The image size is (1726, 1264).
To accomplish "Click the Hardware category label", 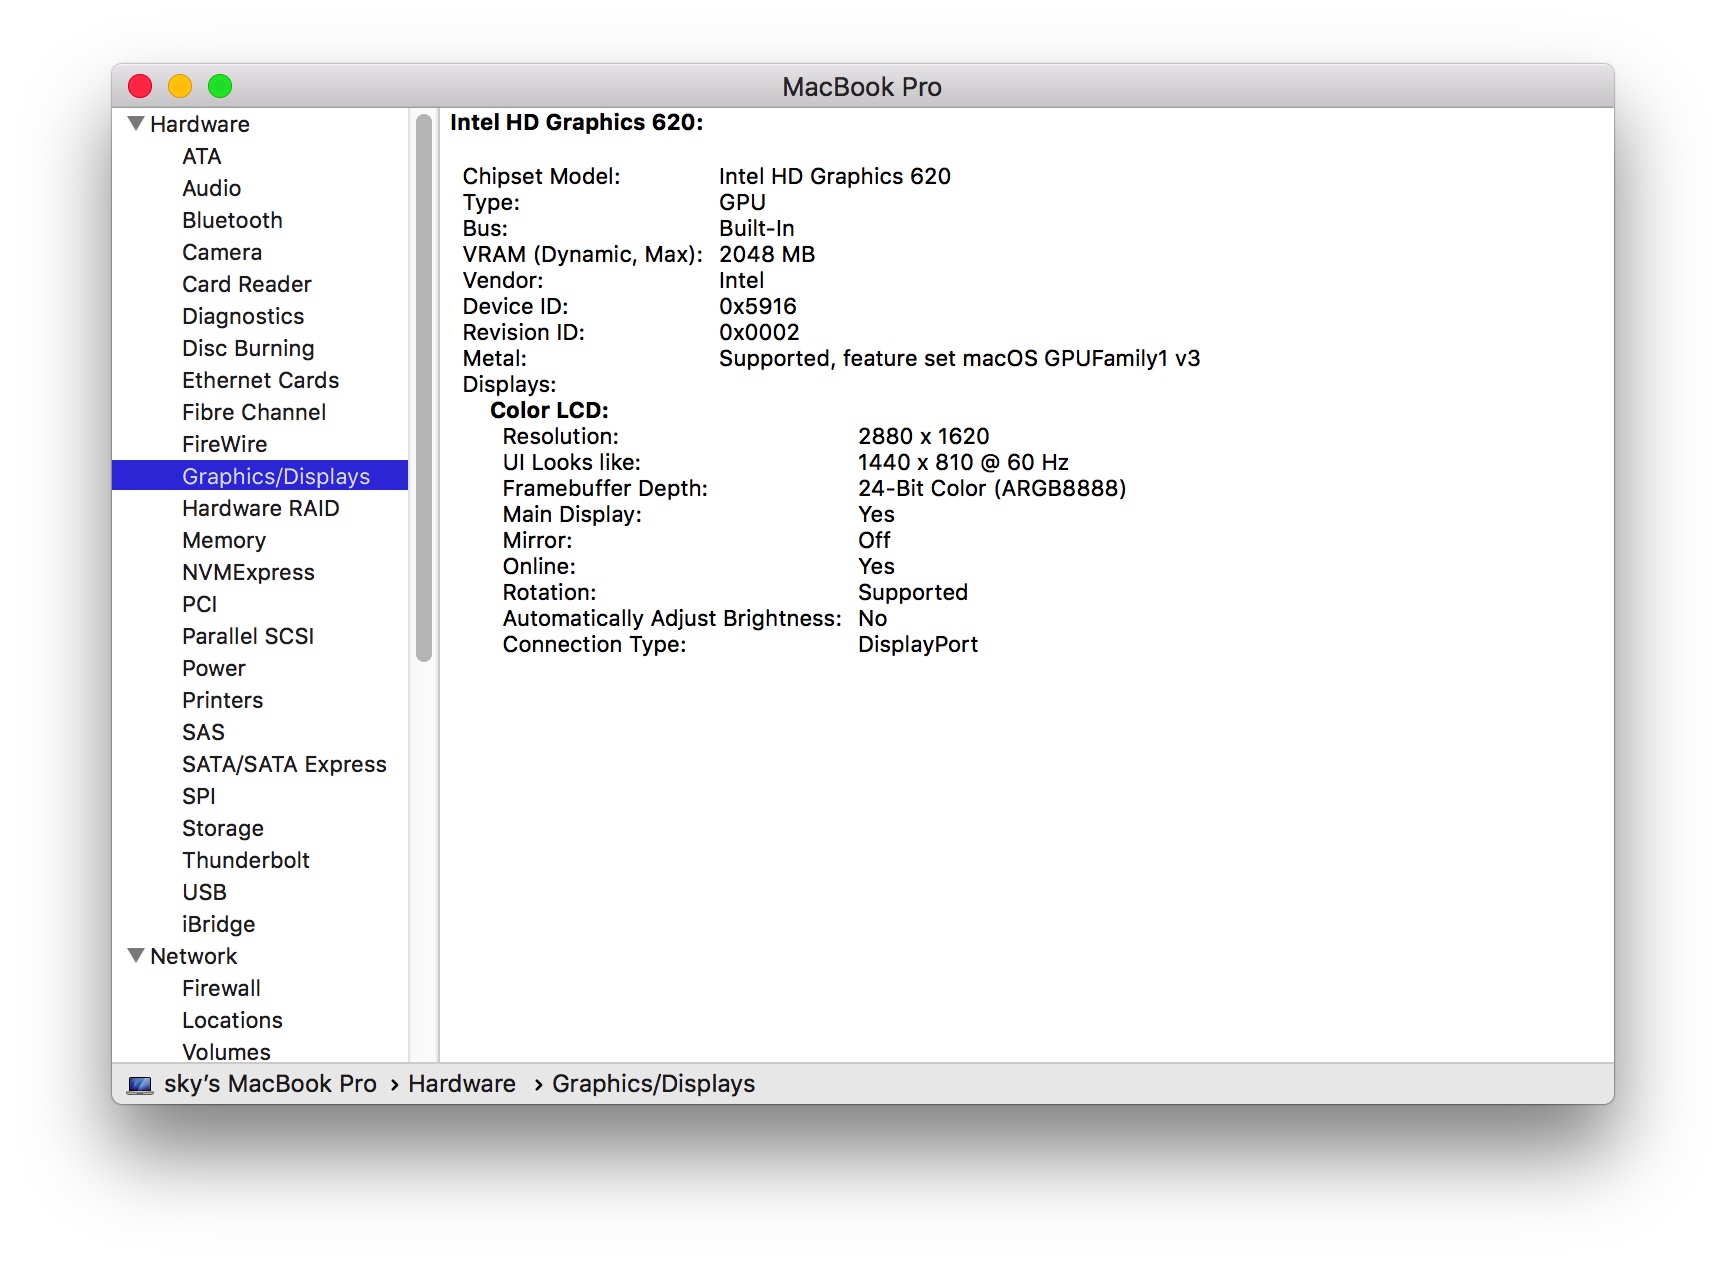I will pyautogui.click(x=199, y=124).
